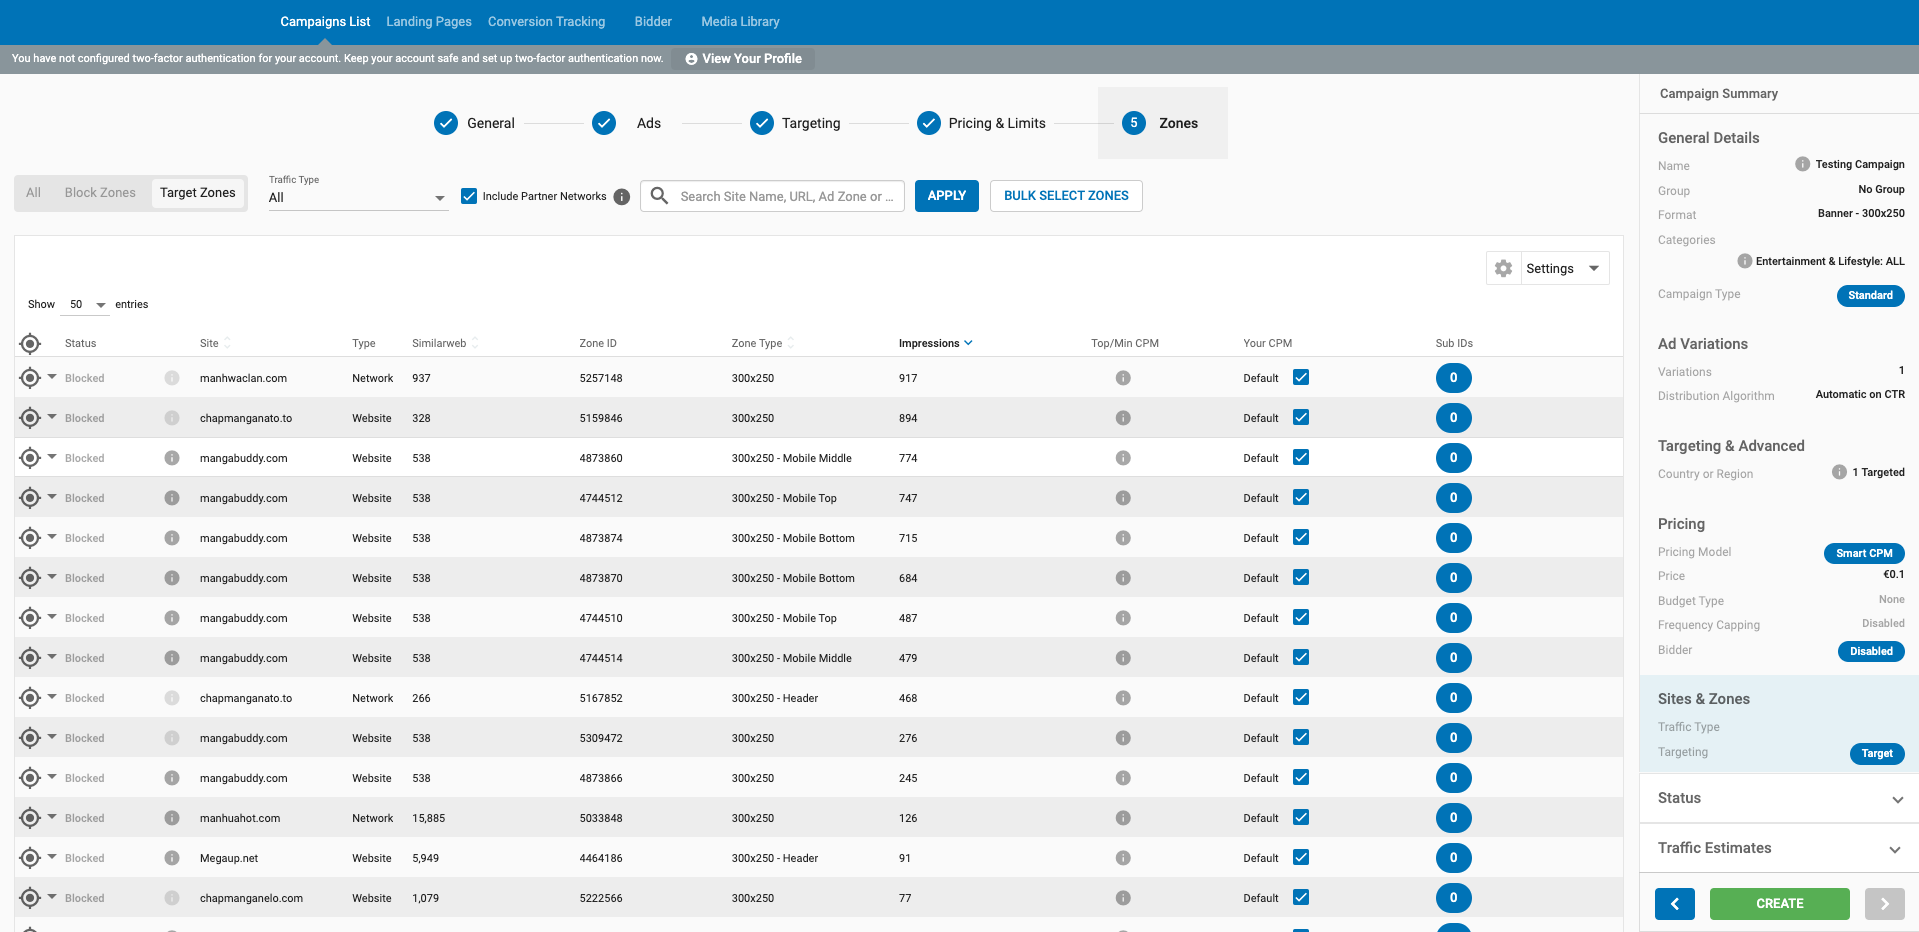1919x932 pixels.
Task: Click the Settings gear icon
Action: [1503, 269]
